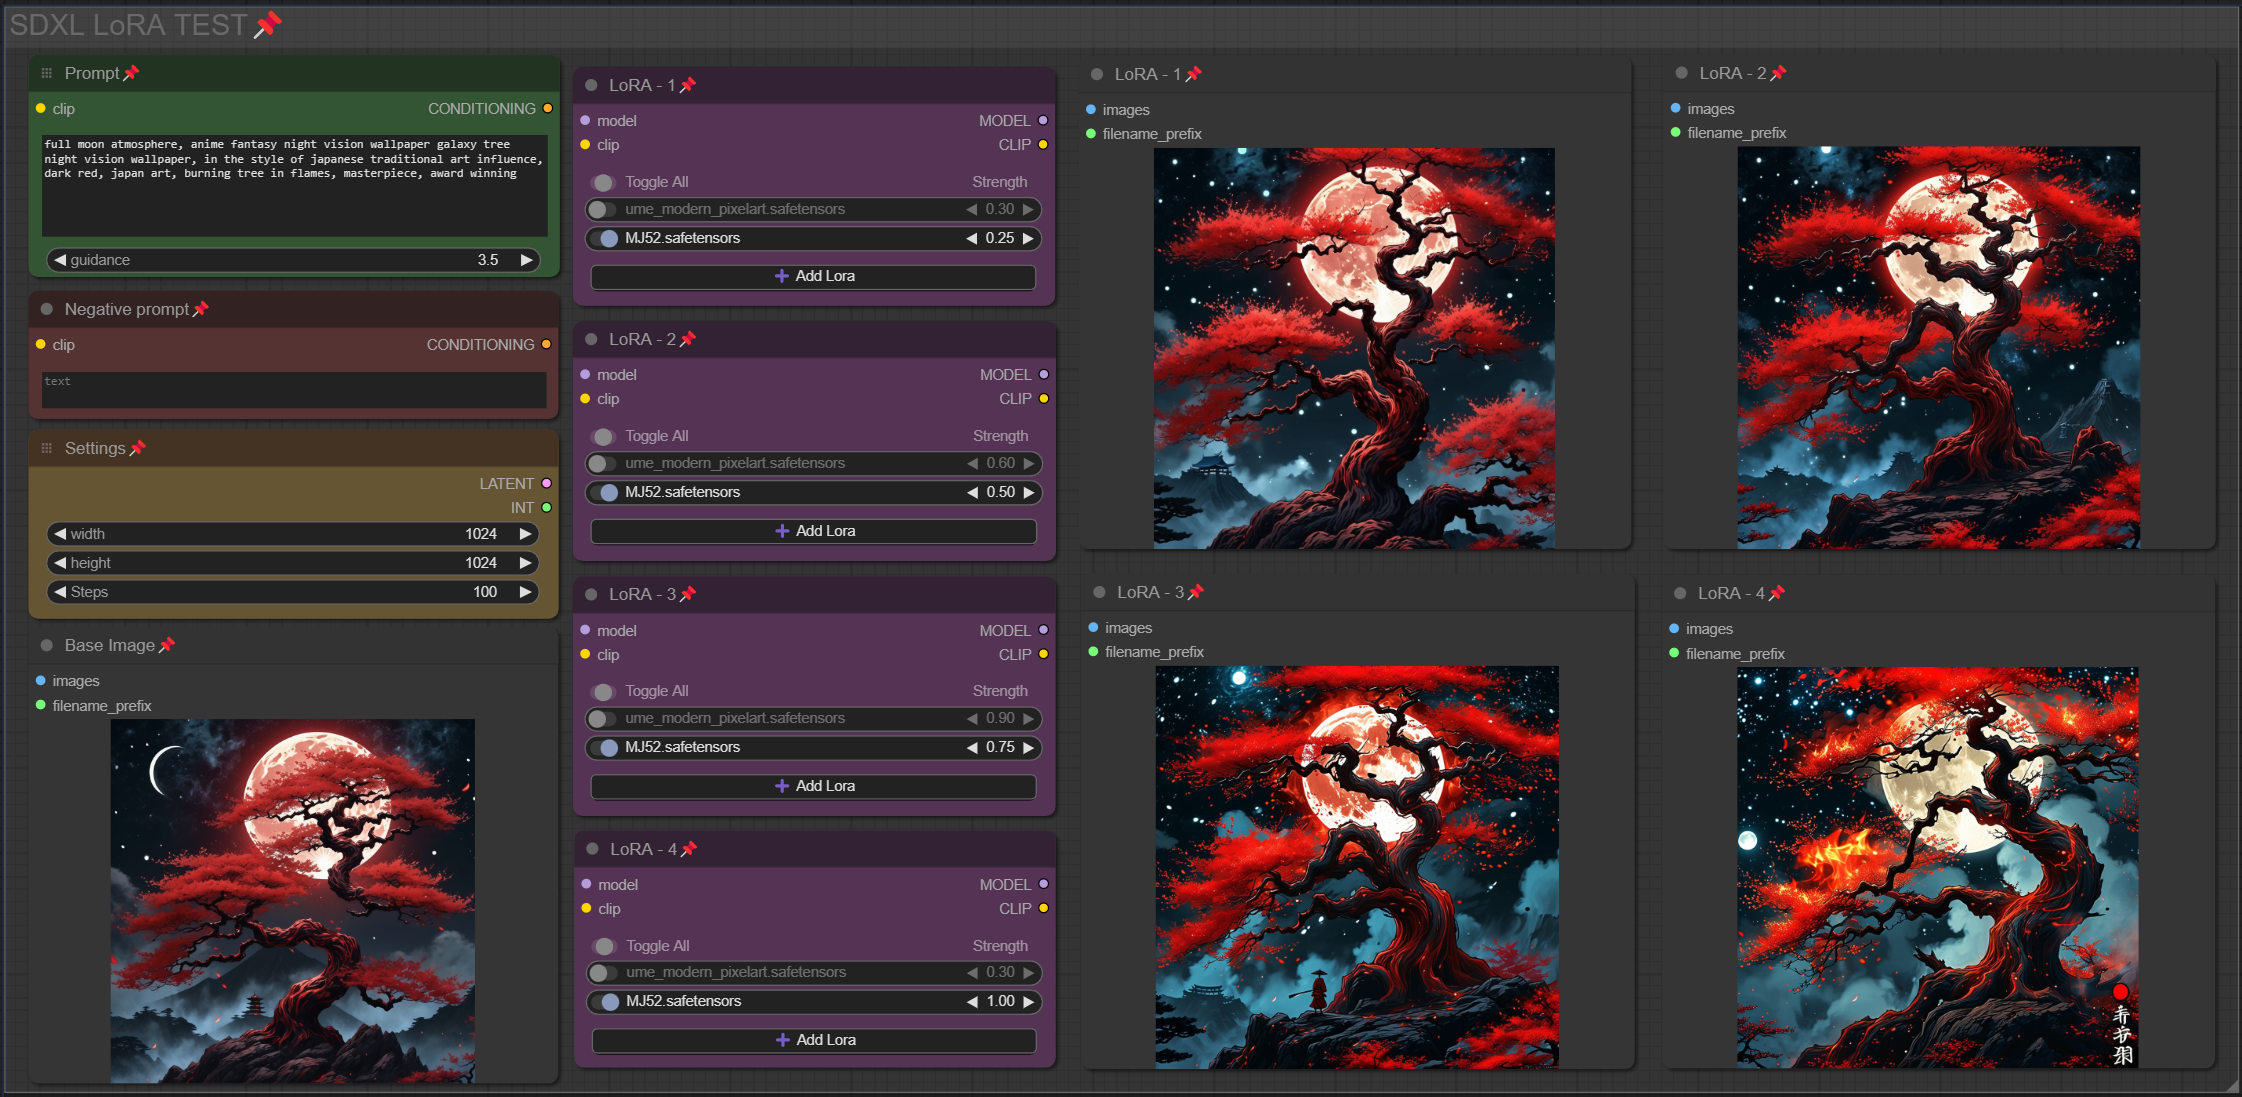This screenshot has height=1097, width=2242.
Task: Enable ume_modern_pixelart in LoRA - 2 node
Action: [601, 463]
